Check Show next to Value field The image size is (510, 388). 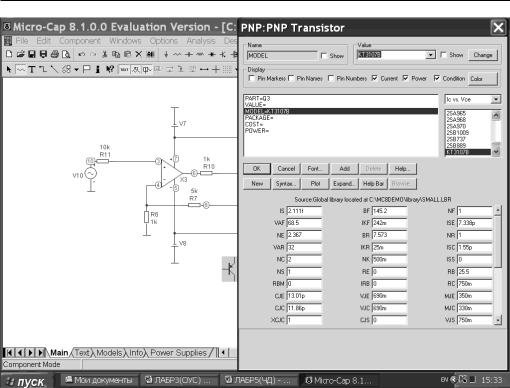pos(443,55)
